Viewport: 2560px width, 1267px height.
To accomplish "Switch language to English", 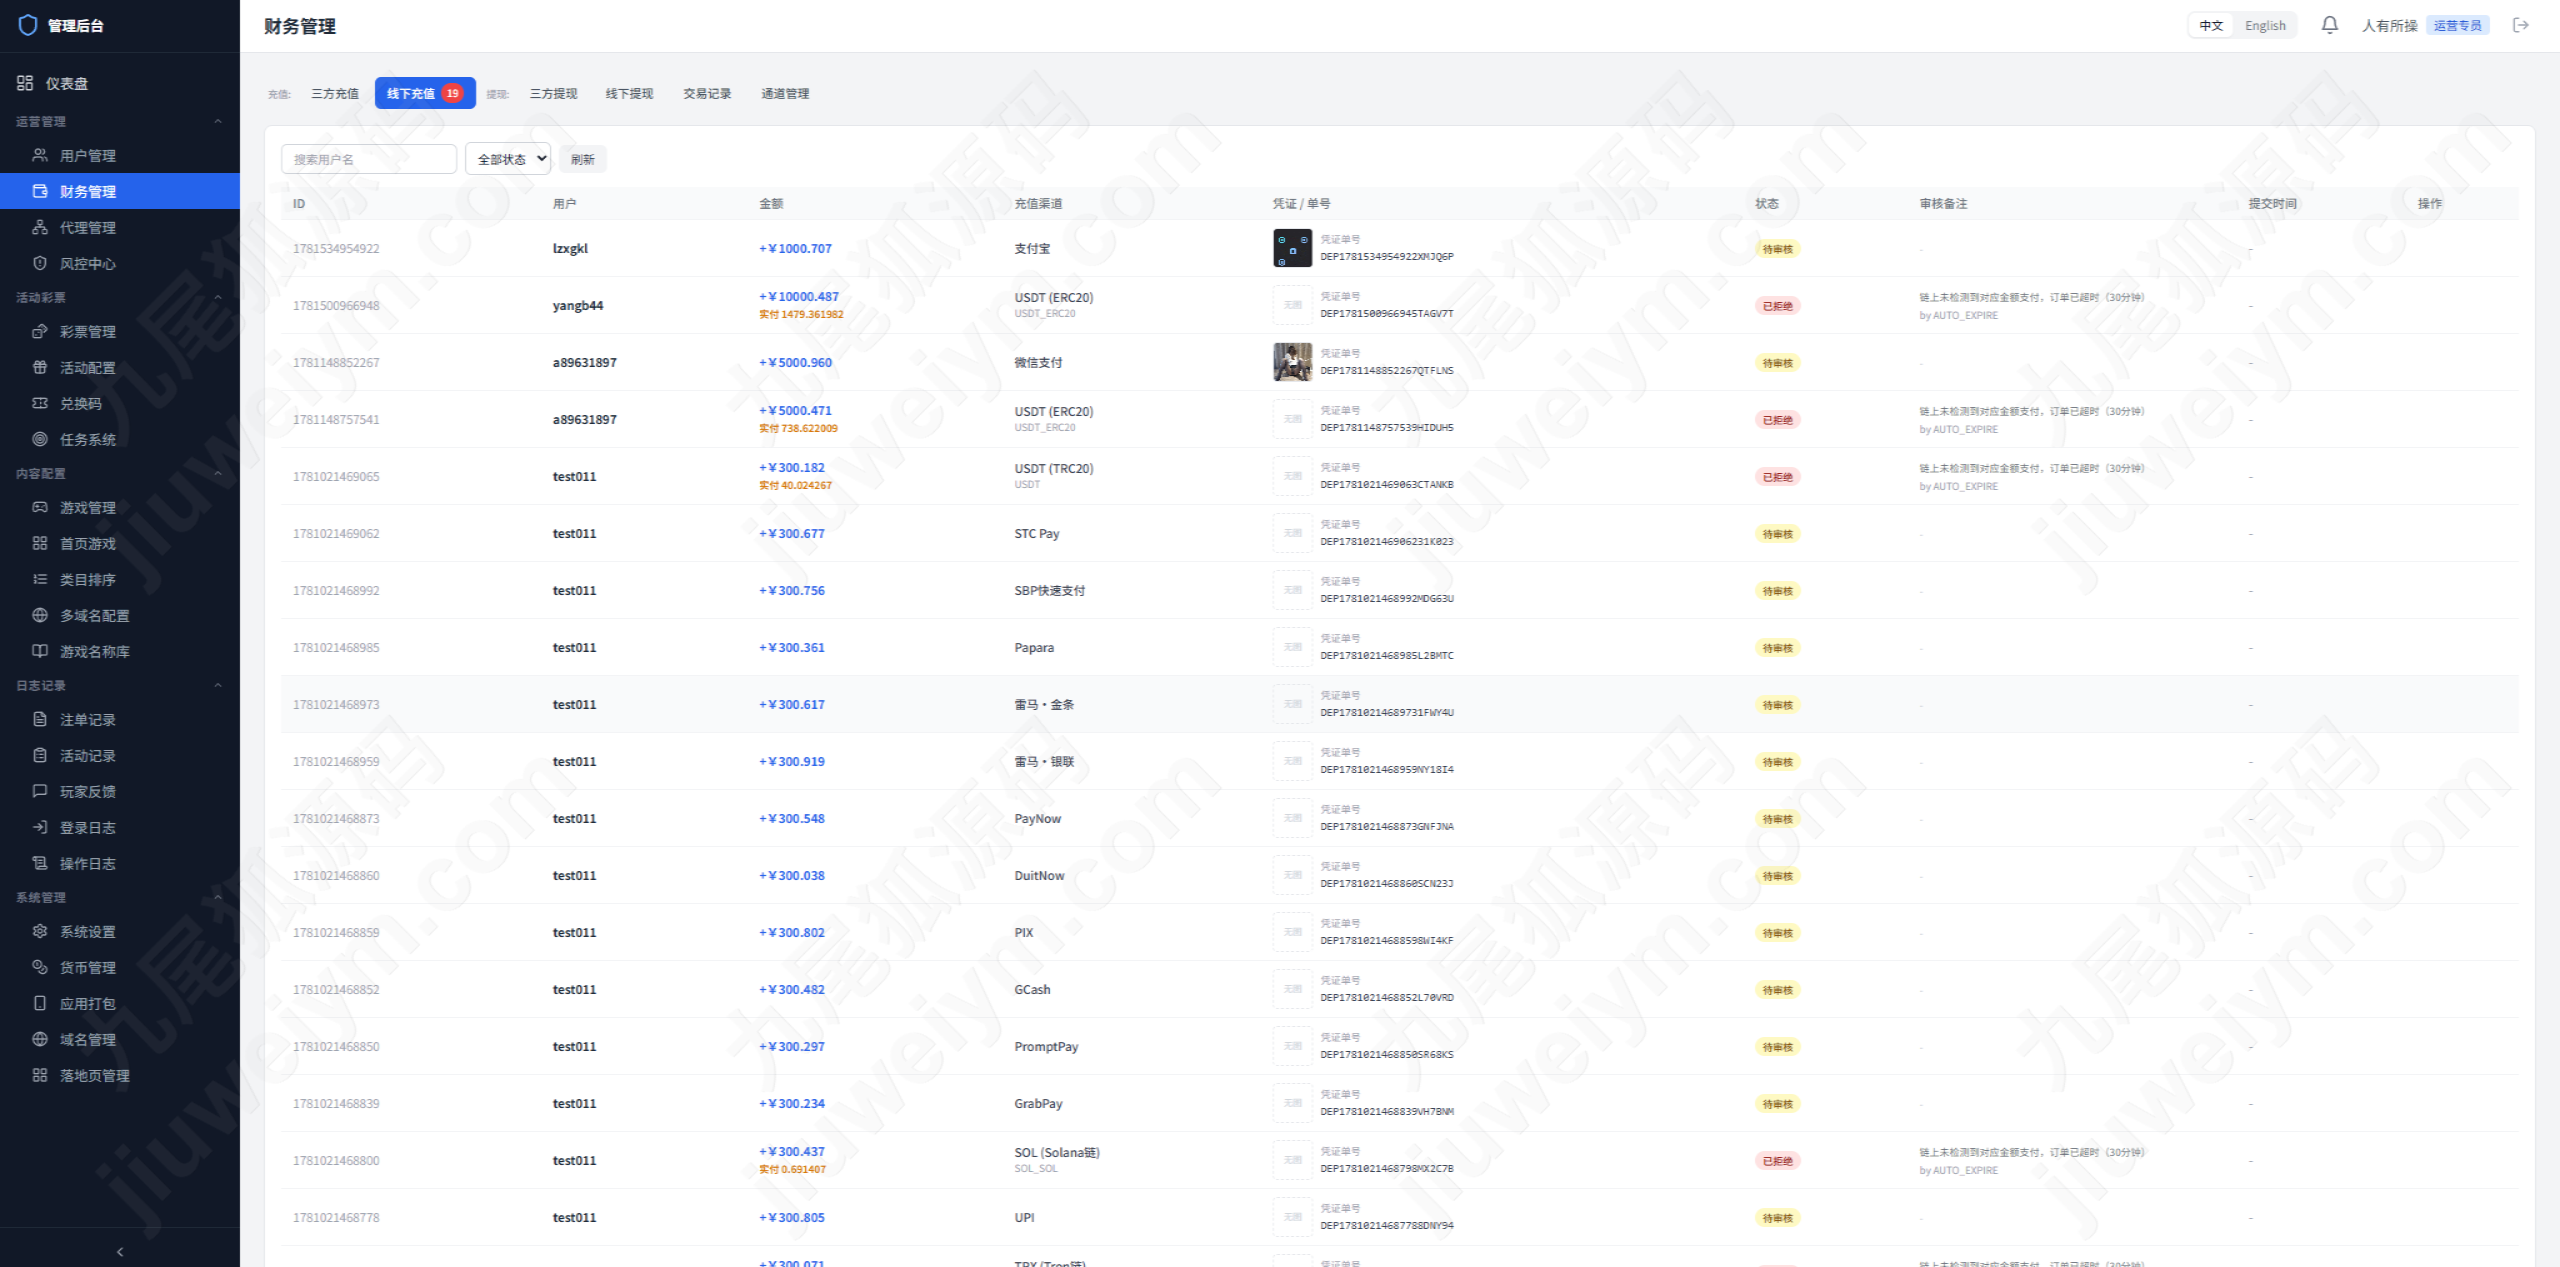I will (2265, 25).
